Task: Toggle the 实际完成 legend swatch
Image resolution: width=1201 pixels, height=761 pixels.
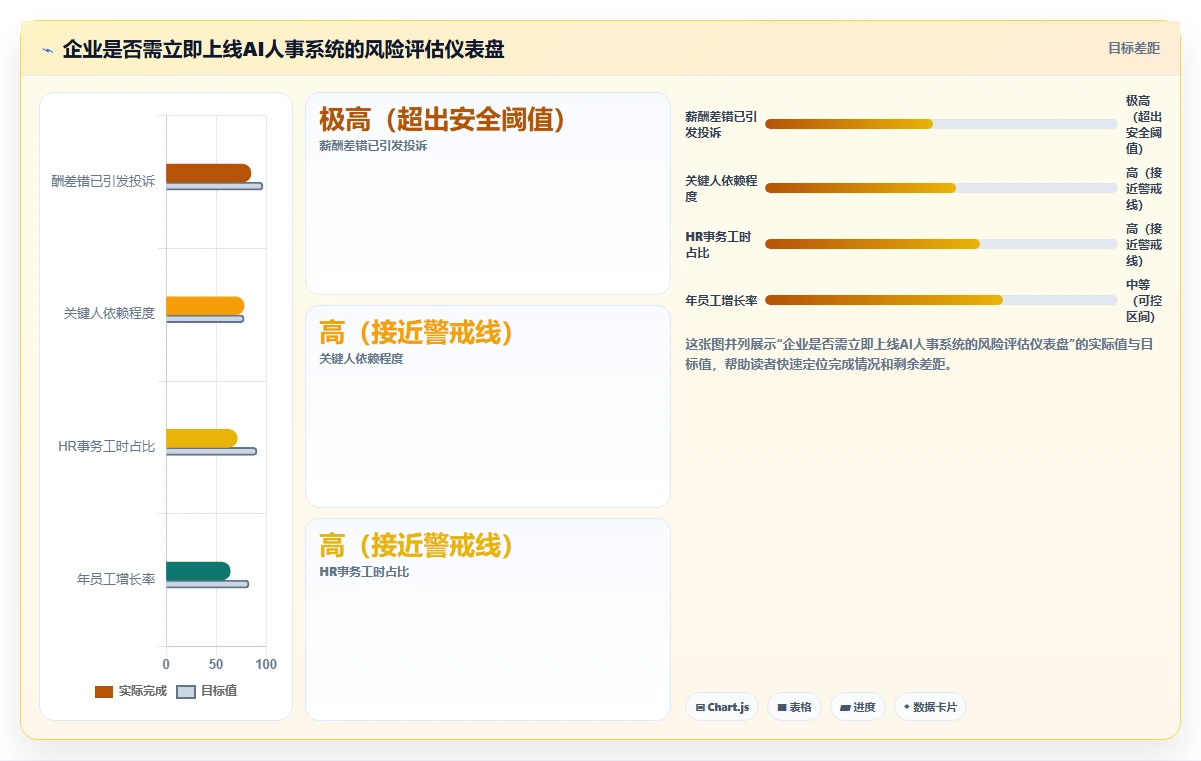Action: (104, 692)
